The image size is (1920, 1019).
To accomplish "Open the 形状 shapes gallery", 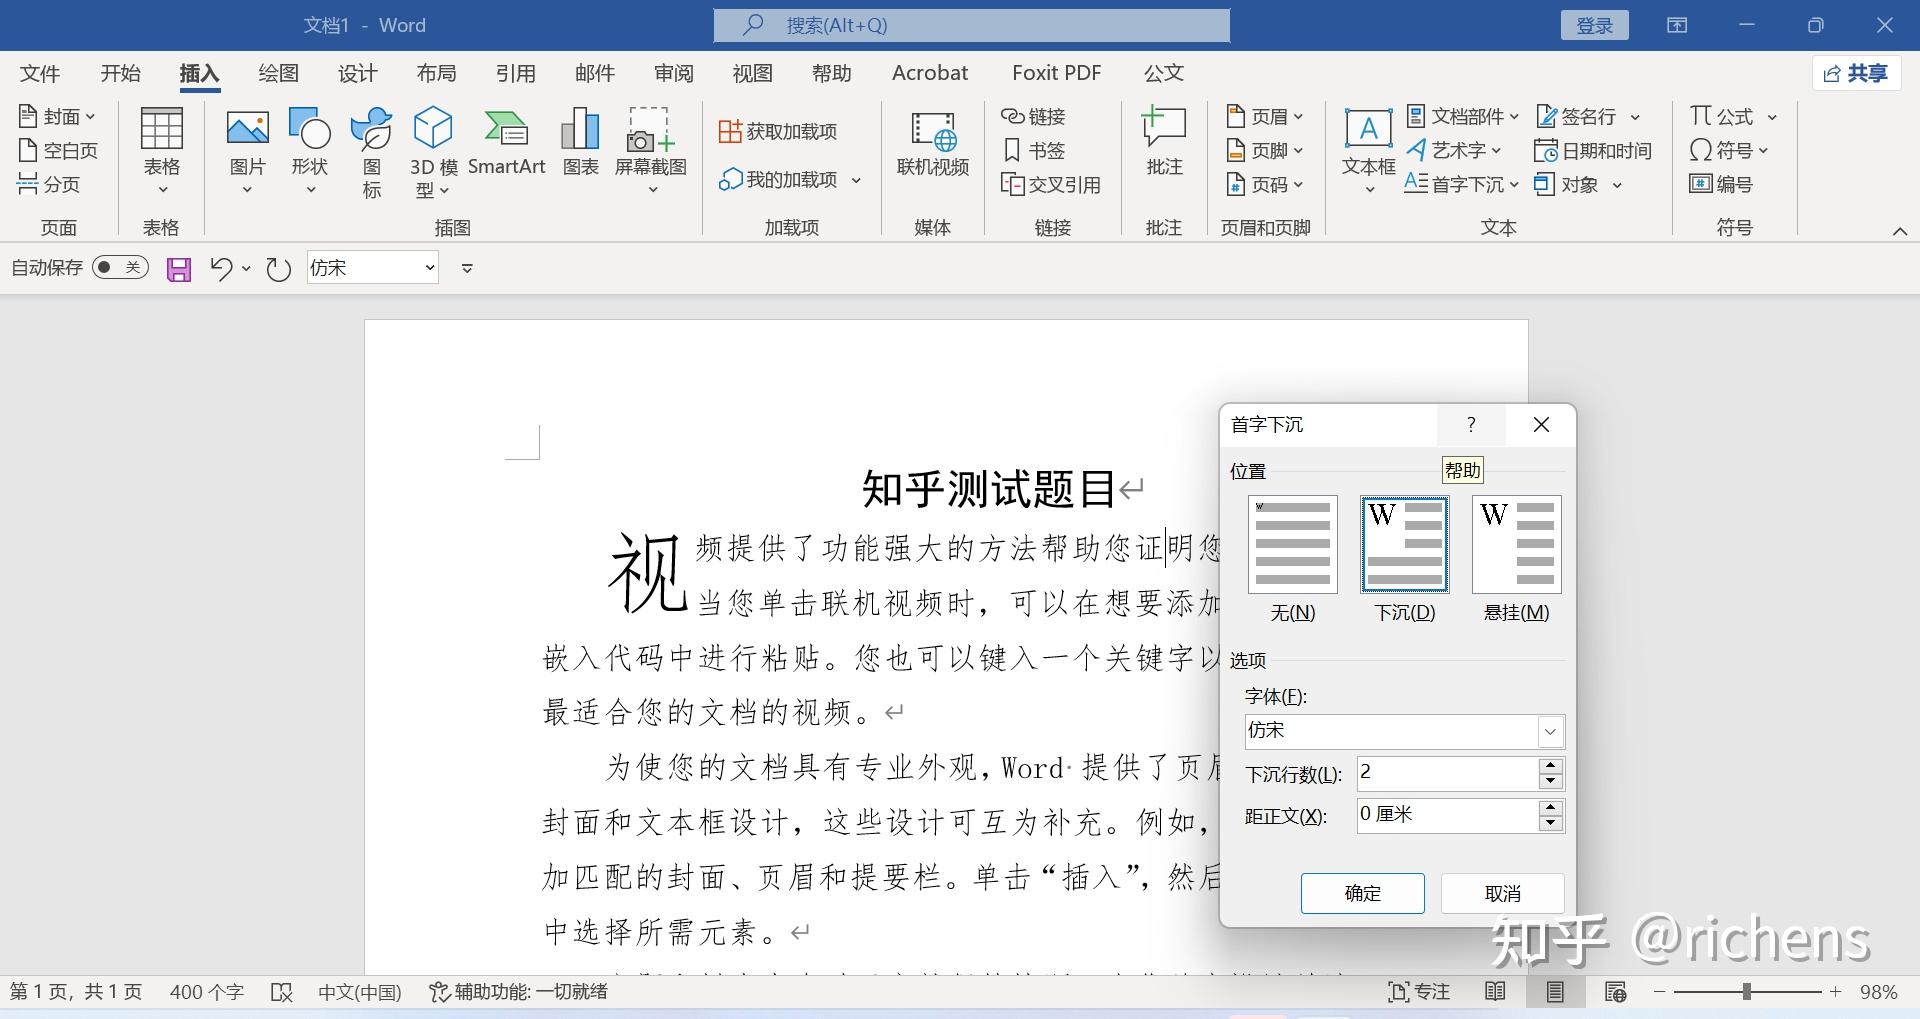I will [x=310, y=152].
